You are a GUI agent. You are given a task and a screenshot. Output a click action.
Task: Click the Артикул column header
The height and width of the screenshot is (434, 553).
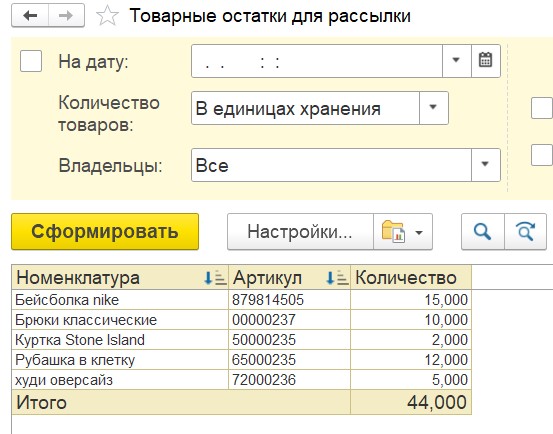click(290, 278)
